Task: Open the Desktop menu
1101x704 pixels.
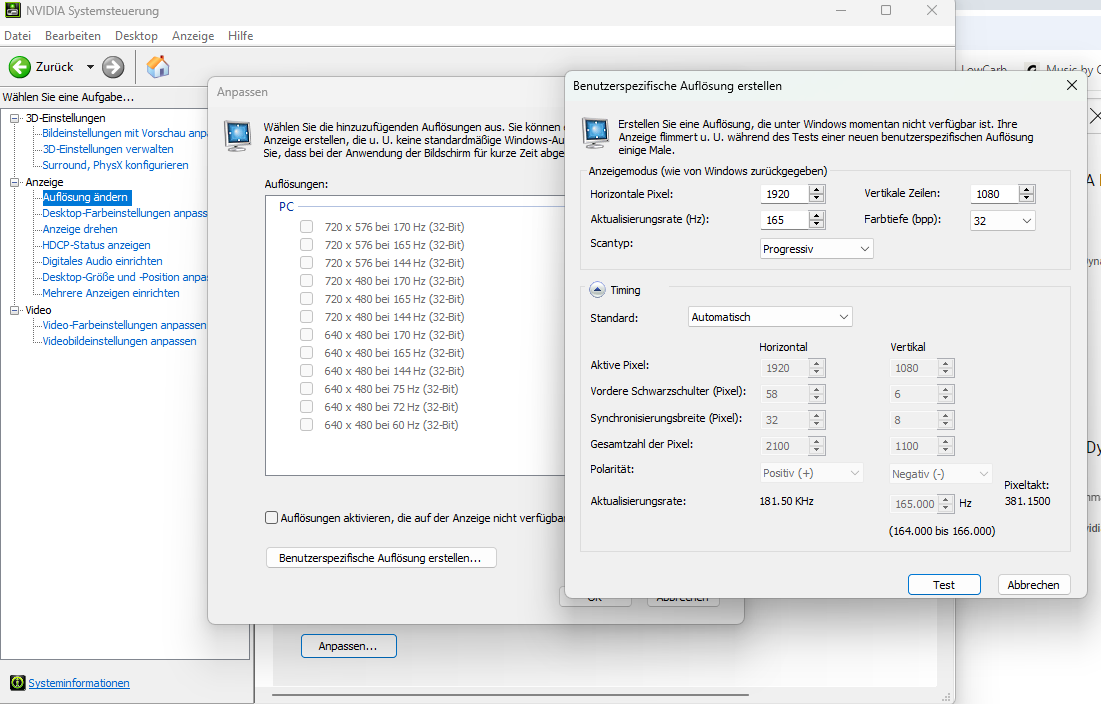Action: point(136,35)
